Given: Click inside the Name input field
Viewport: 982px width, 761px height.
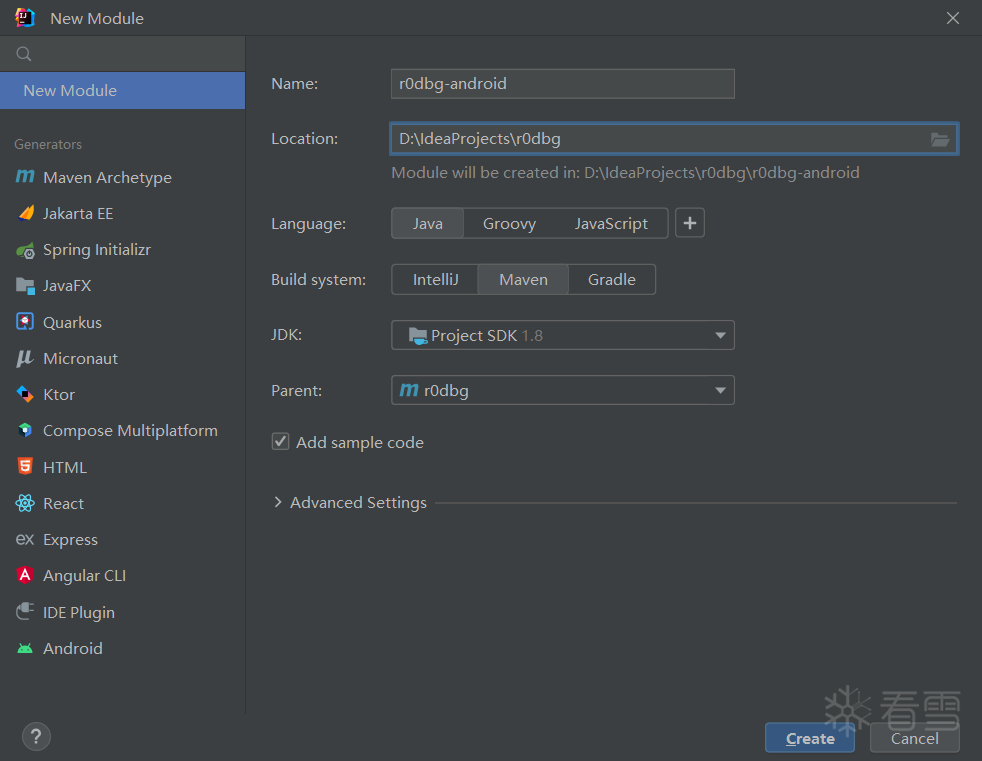Looking at the screenshot, I should click(562, 84).
